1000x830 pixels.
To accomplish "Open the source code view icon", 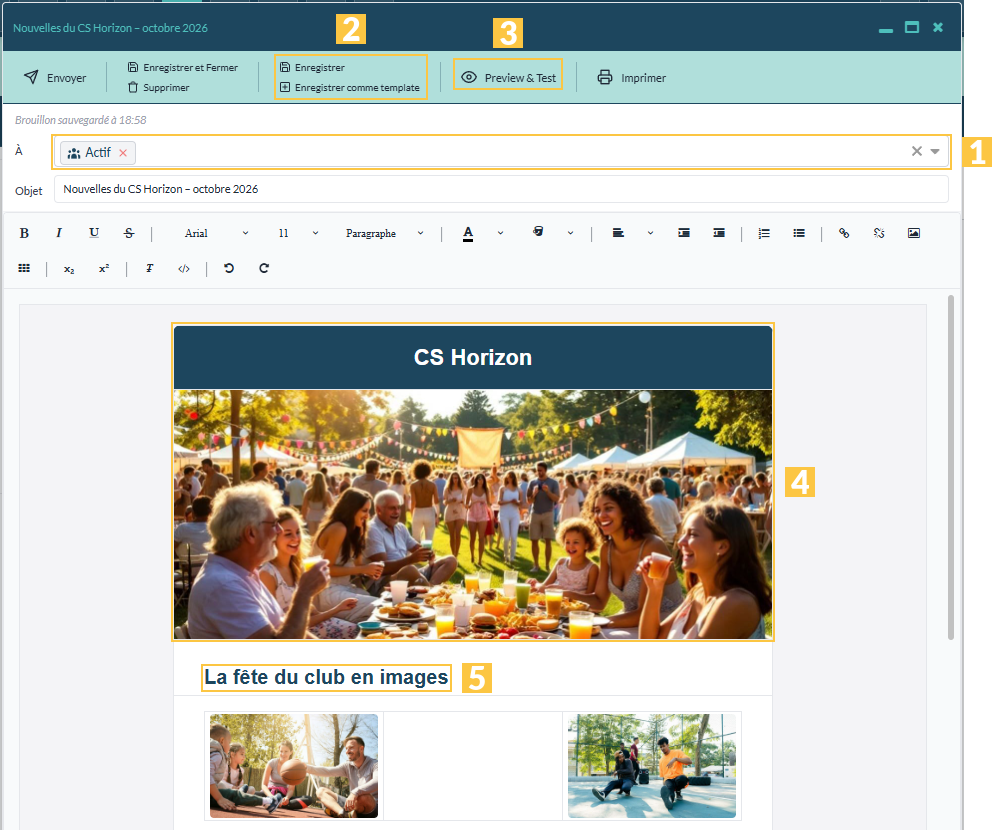I will [184, 269].
